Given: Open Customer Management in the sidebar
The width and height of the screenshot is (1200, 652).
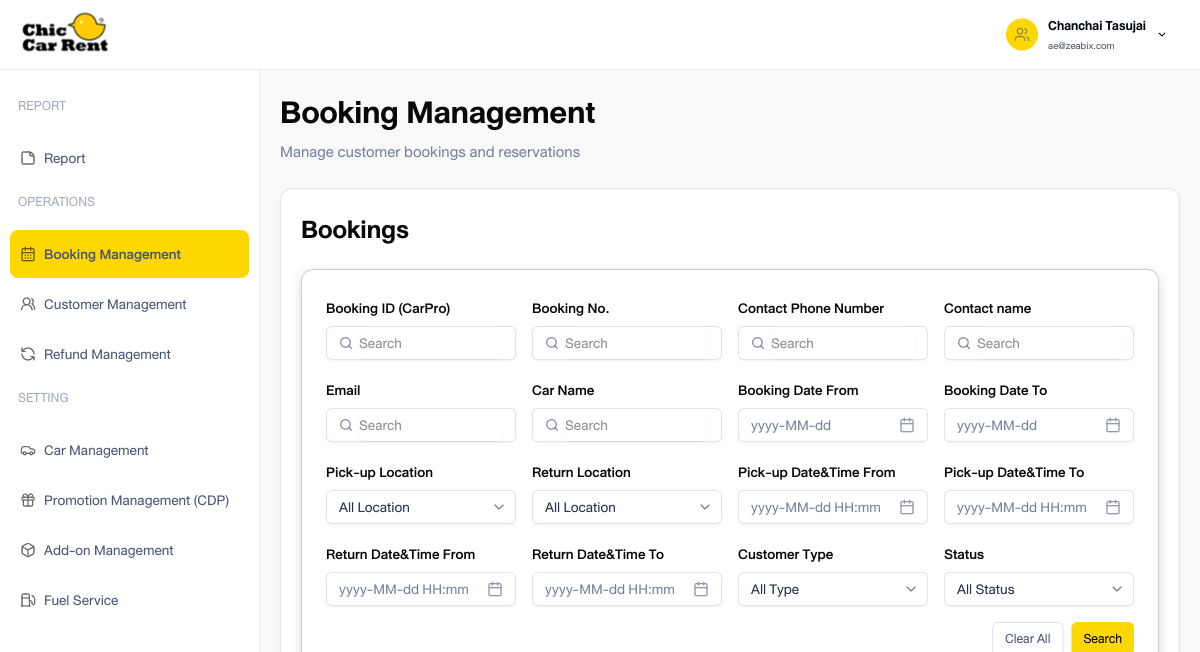Looking at the screenshot, I should [x=129, y=304].
